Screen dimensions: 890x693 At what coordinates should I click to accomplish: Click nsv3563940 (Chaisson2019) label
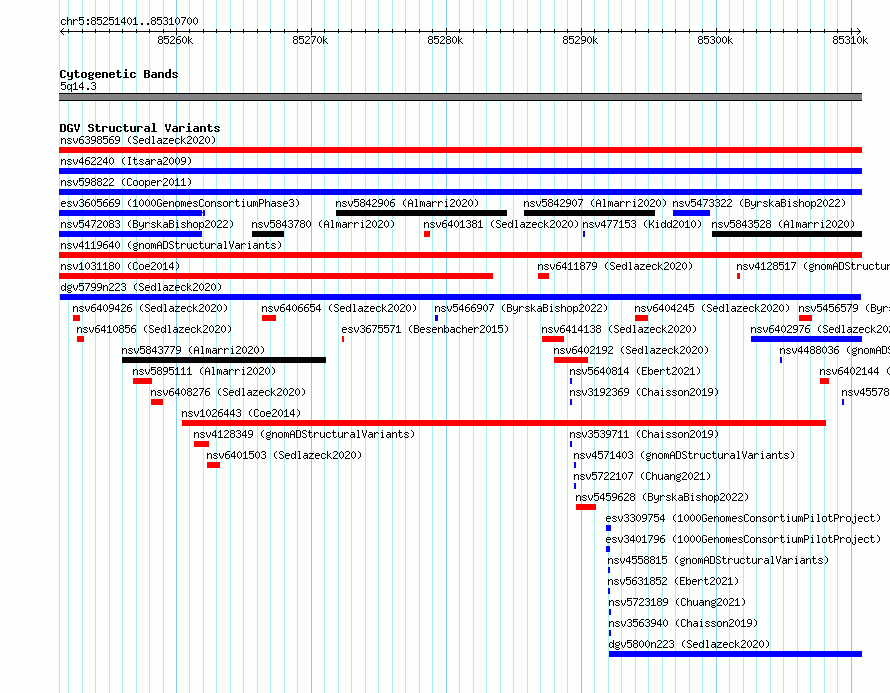(x=683, y=623)
